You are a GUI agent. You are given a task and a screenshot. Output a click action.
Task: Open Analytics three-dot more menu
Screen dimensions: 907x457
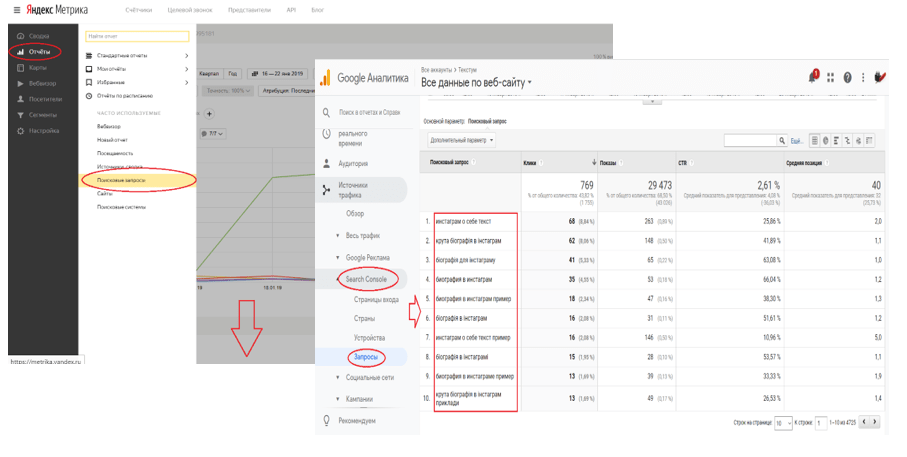(x=863, y=78)
